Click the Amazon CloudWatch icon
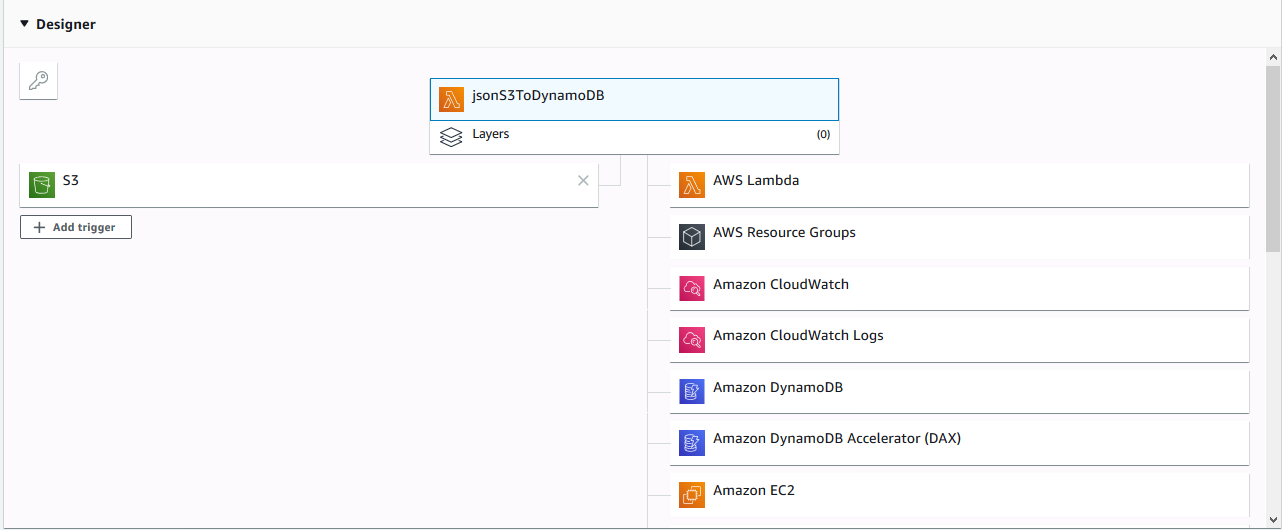Screen dimensions: 1282x530 pyautogui.click(x=692, y=288)
